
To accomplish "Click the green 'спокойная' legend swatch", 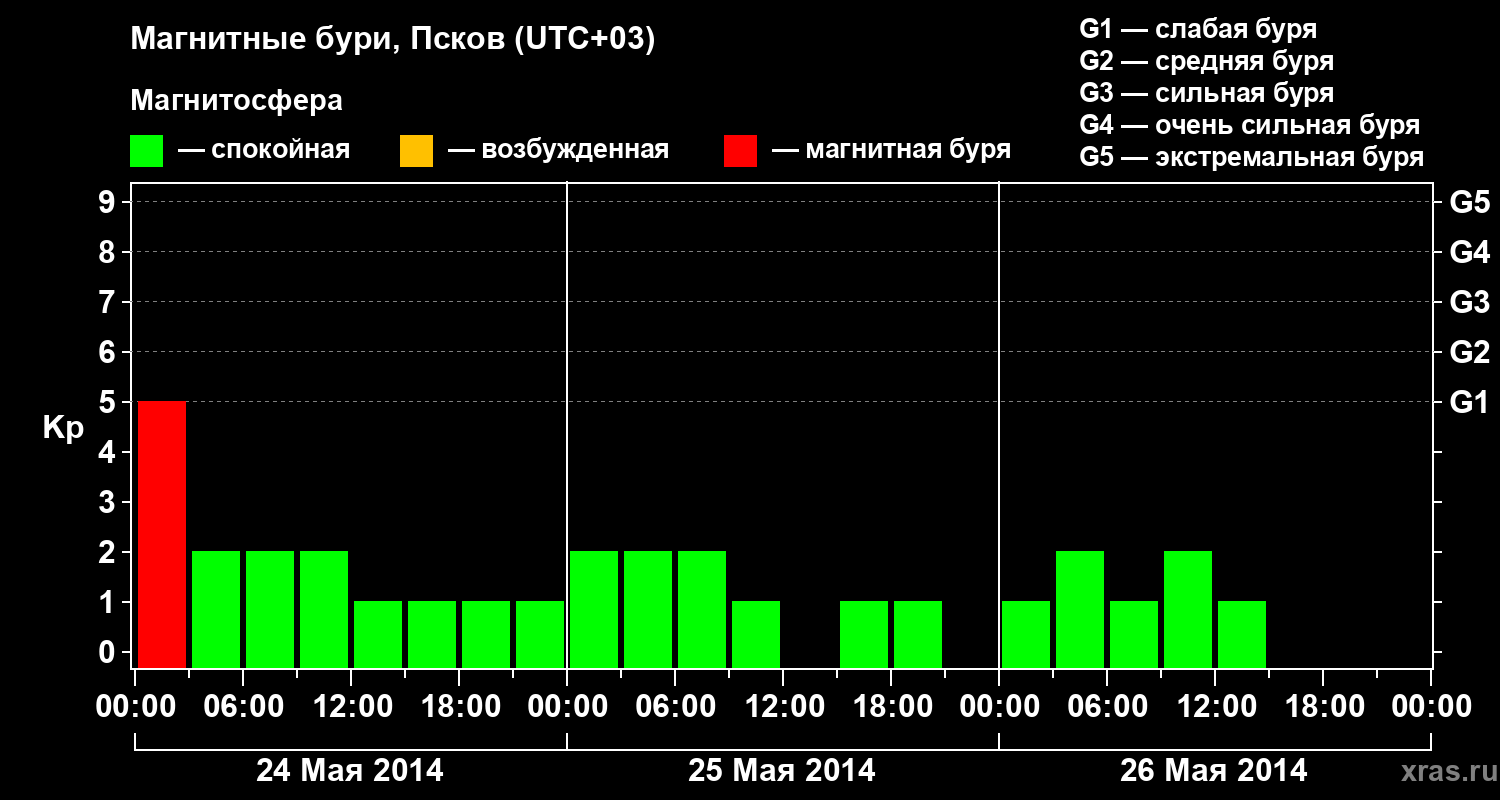I will coord(147,151).
